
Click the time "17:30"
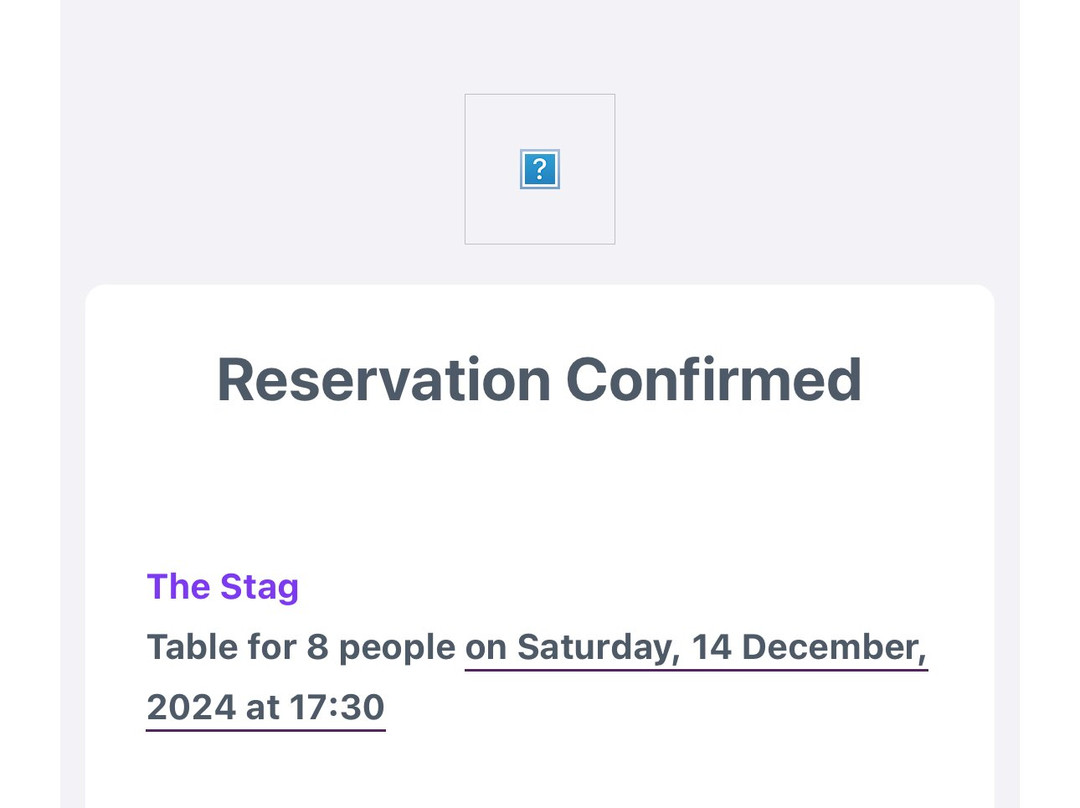pos(337,707)
